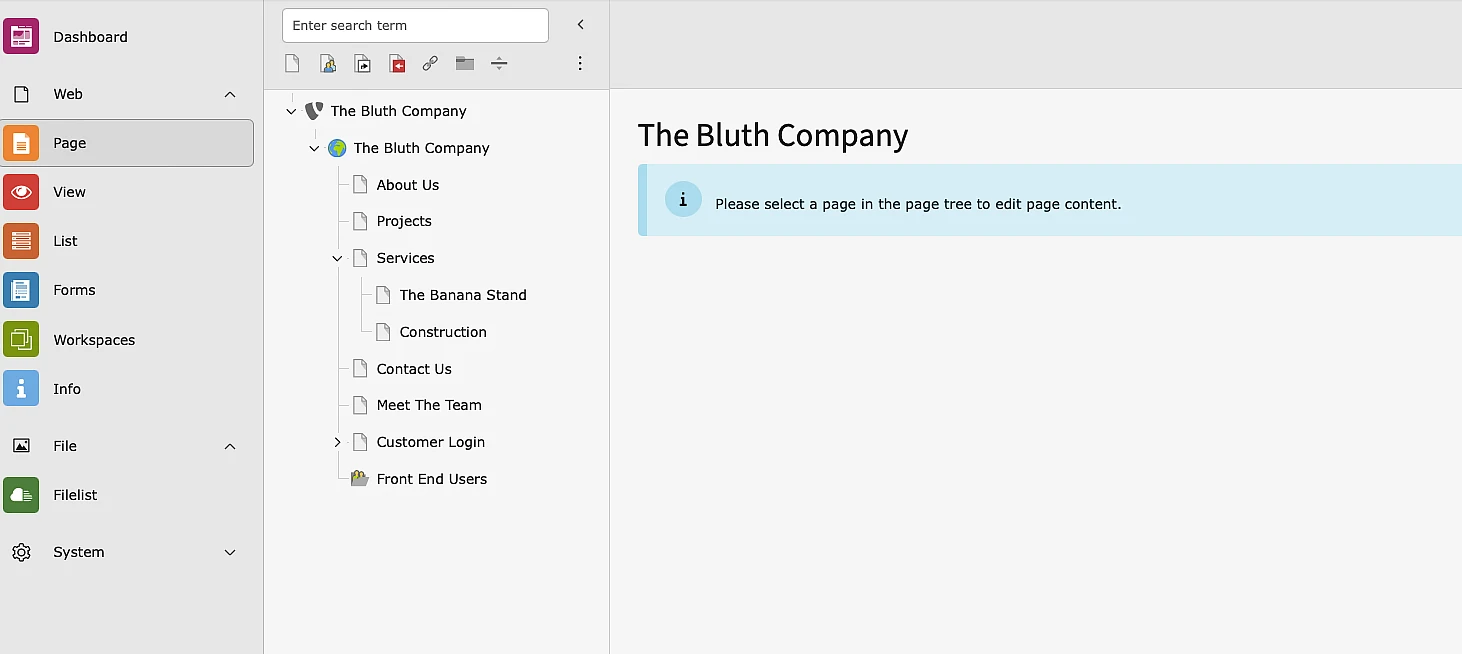Click the red mount point page icon
The height and width of the screenshot is (654, 1462).
pyautogui.click(x=397, y=64)
